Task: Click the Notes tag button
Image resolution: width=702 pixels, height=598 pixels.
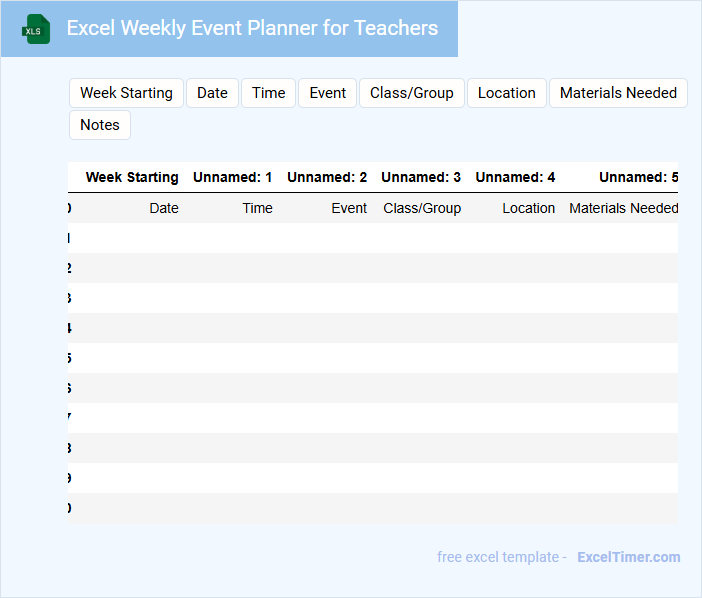Action: click(x=99, y=125)
